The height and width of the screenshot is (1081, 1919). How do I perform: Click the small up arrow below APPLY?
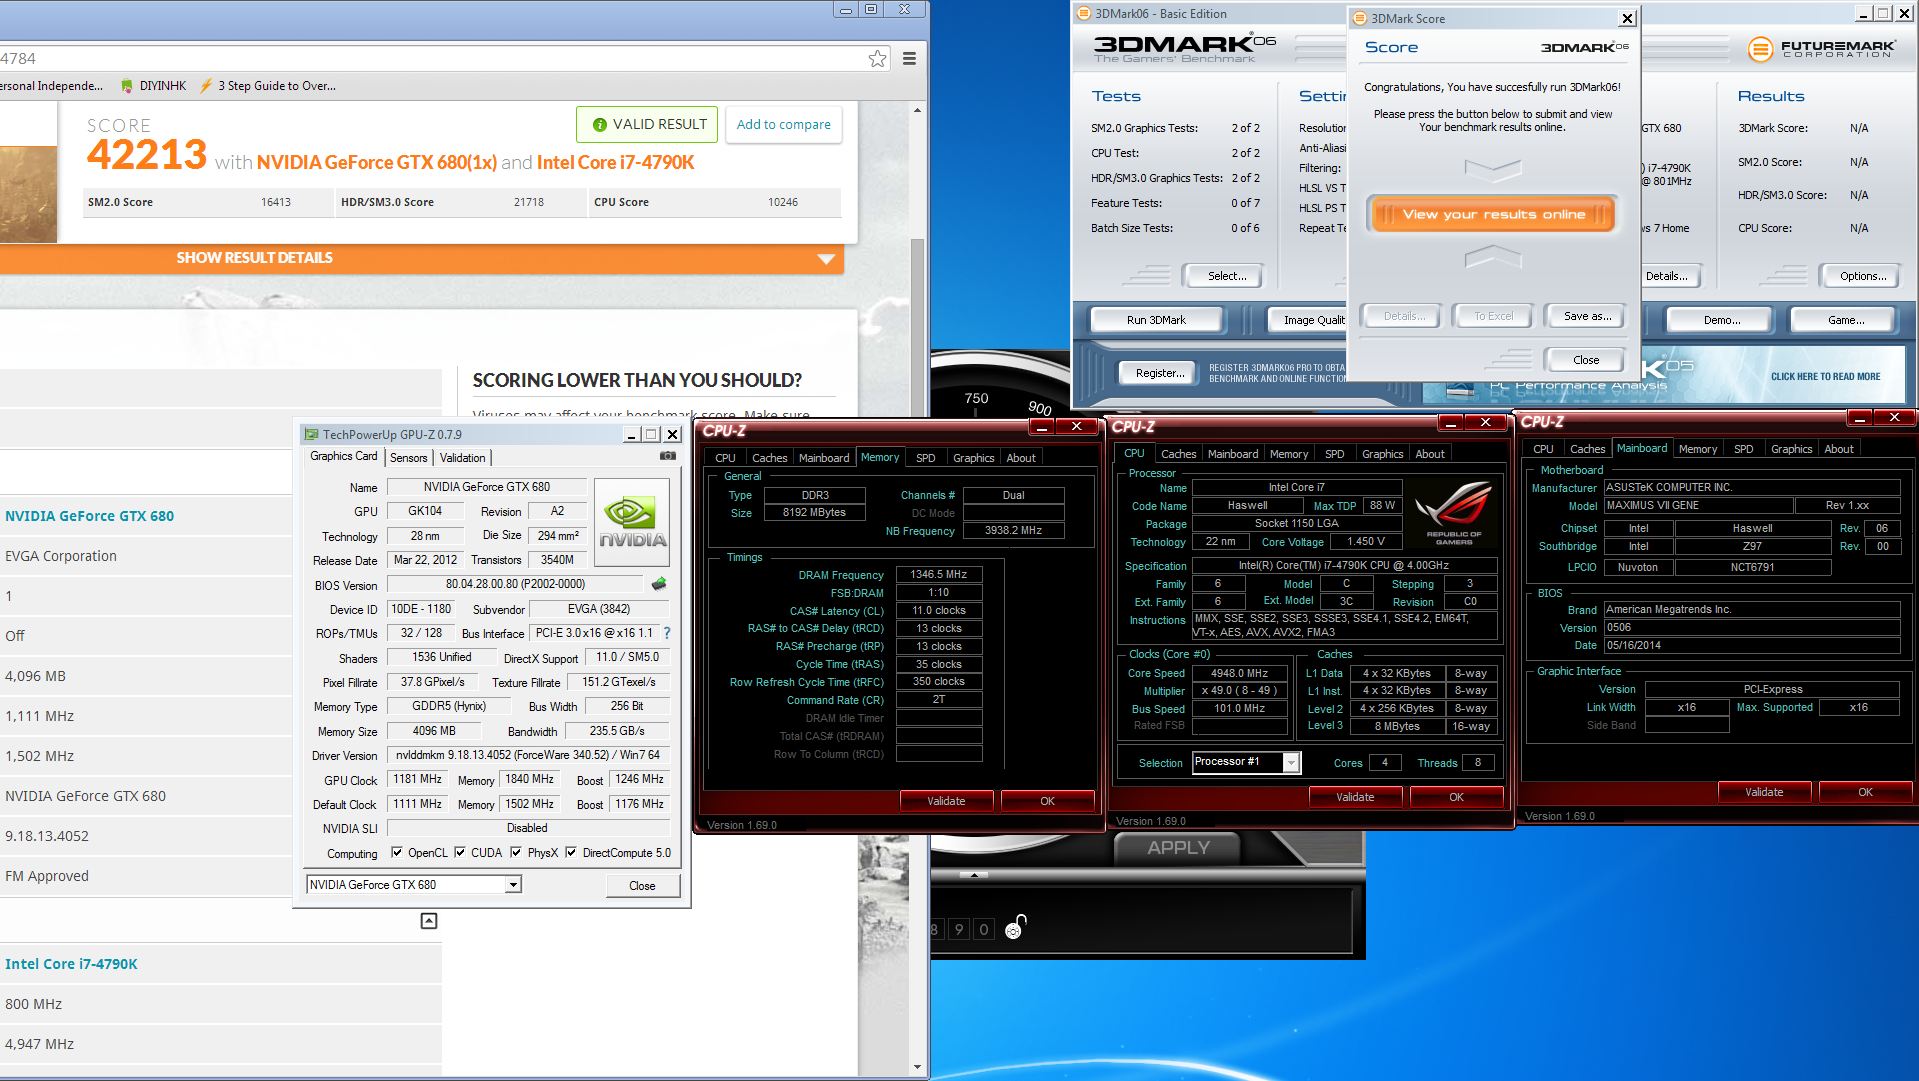[974, 875]
